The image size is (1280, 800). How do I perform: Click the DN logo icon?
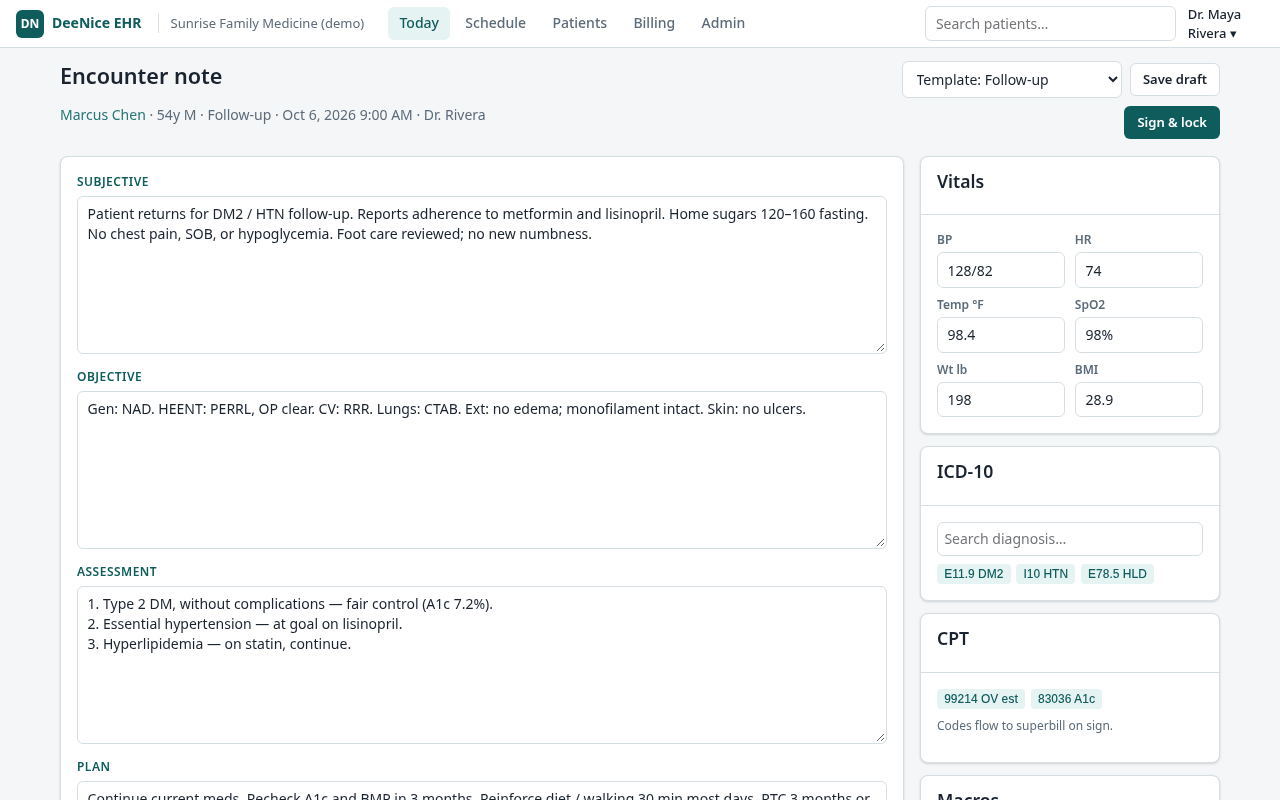30,23
